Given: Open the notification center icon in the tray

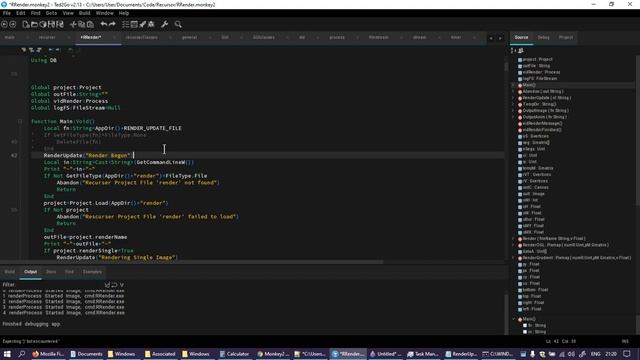Looking at the screenshot, I should click(627, 353).
